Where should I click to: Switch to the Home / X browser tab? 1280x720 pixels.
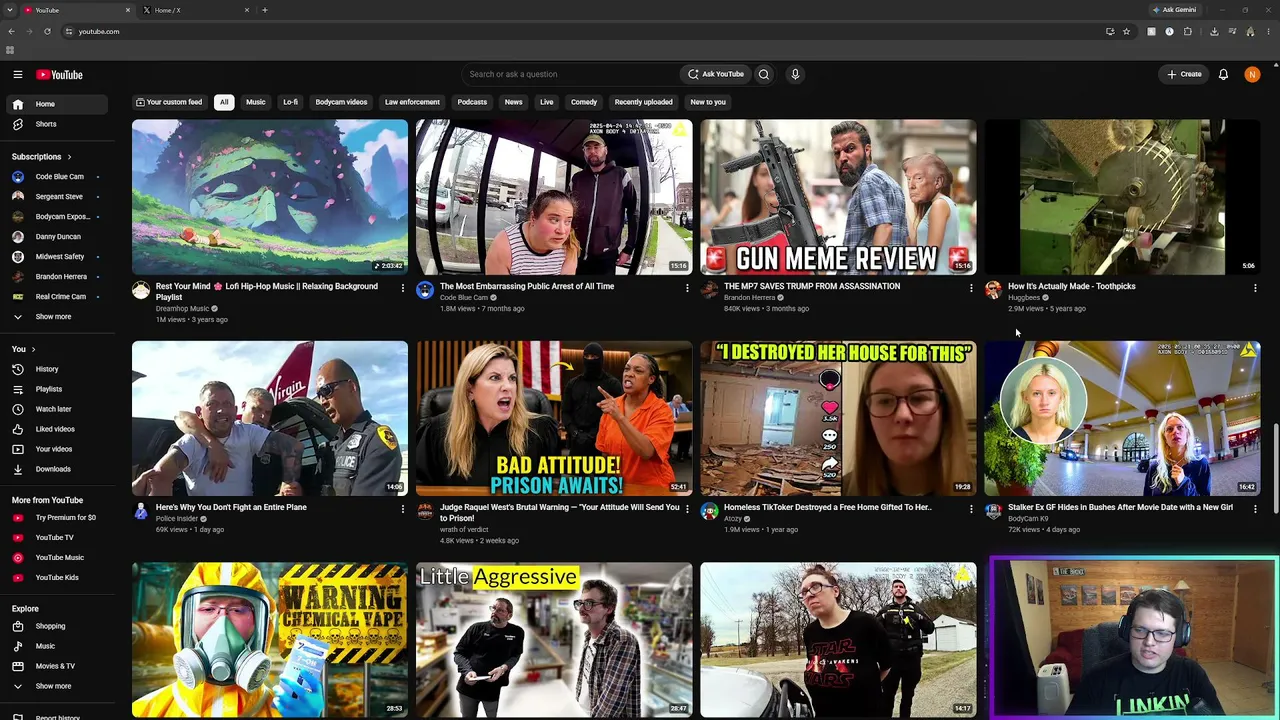pos(195,10)
